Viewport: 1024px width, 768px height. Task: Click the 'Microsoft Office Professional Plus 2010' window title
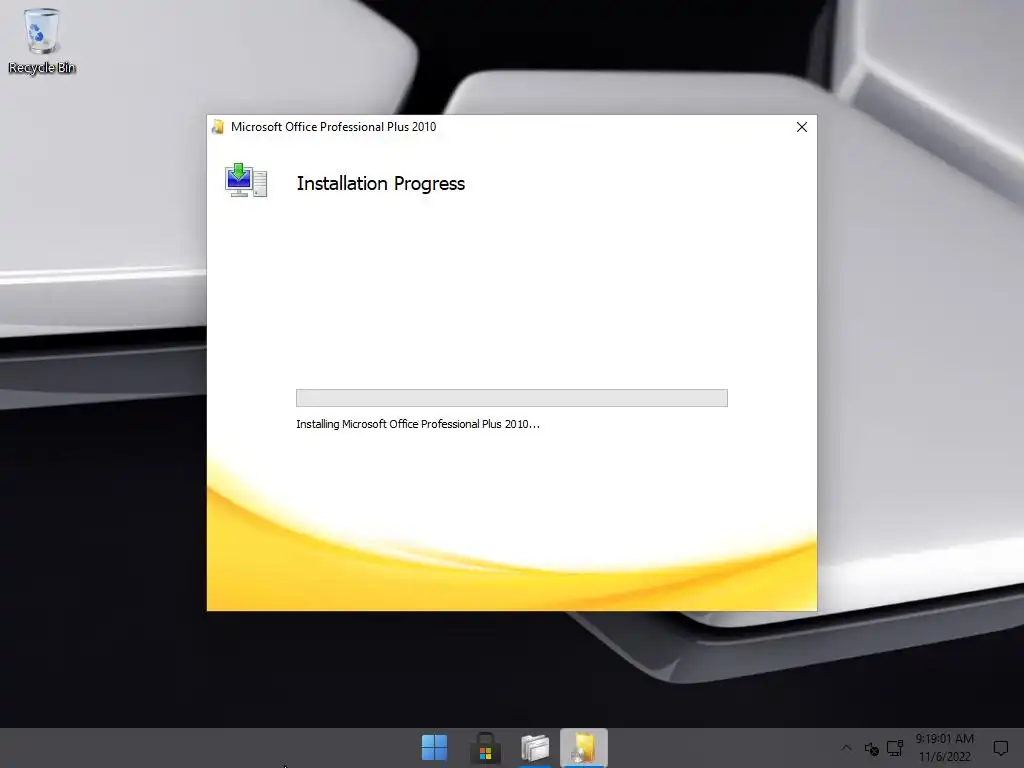pos(333,127)
